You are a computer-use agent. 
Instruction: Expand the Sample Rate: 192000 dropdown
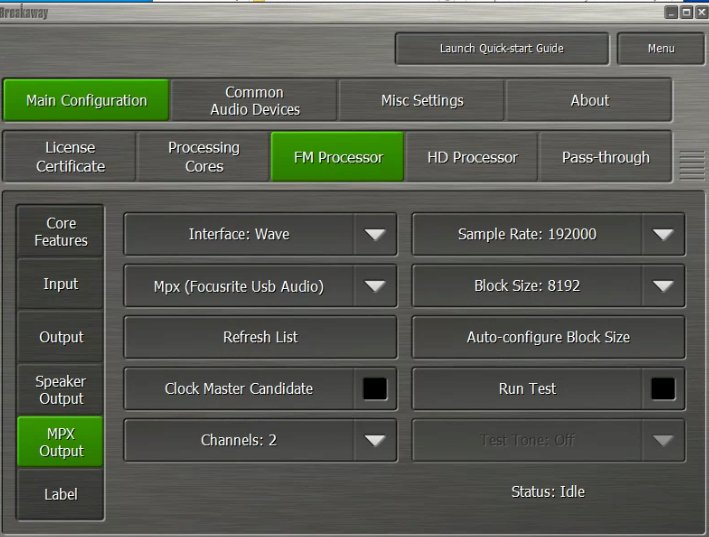click(662, 235)
